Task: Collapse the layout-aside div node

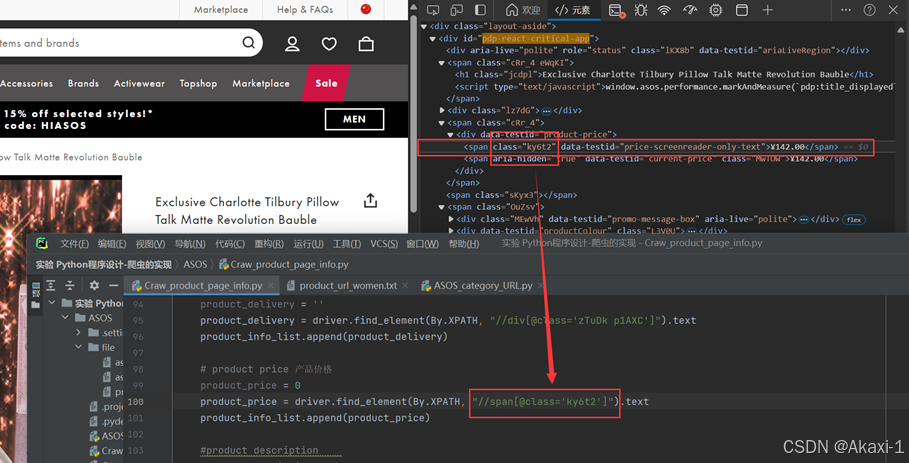Action: [424, 27]
